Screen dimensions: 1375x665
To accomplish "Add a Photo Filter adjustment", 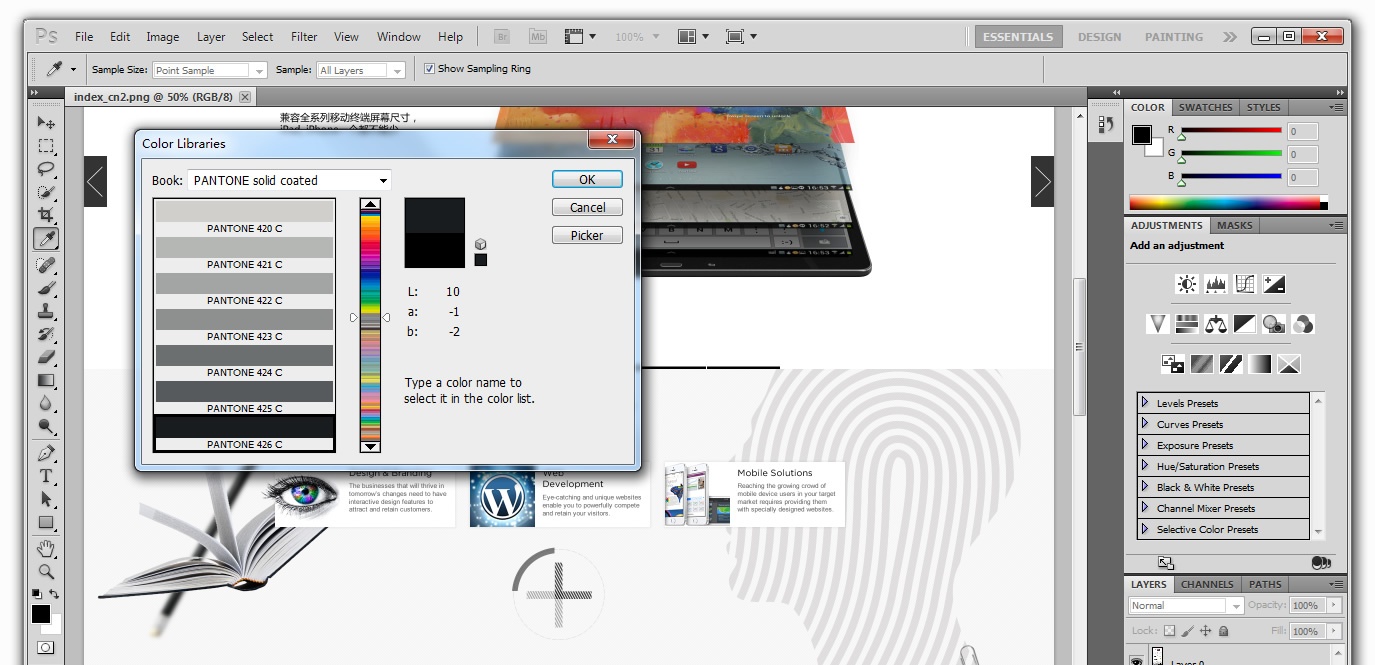I will (x=1274, y=324).
